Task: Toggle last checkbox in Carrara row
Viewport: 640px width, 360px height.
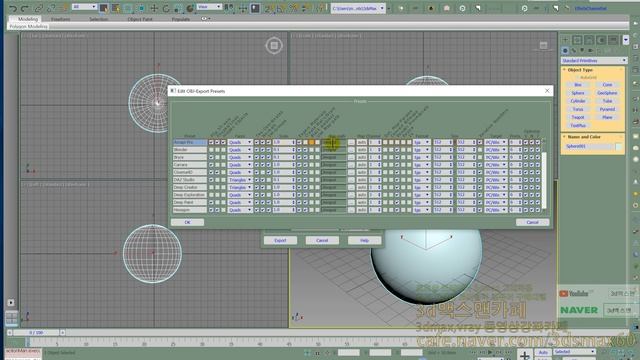Action: coord(538,165)
